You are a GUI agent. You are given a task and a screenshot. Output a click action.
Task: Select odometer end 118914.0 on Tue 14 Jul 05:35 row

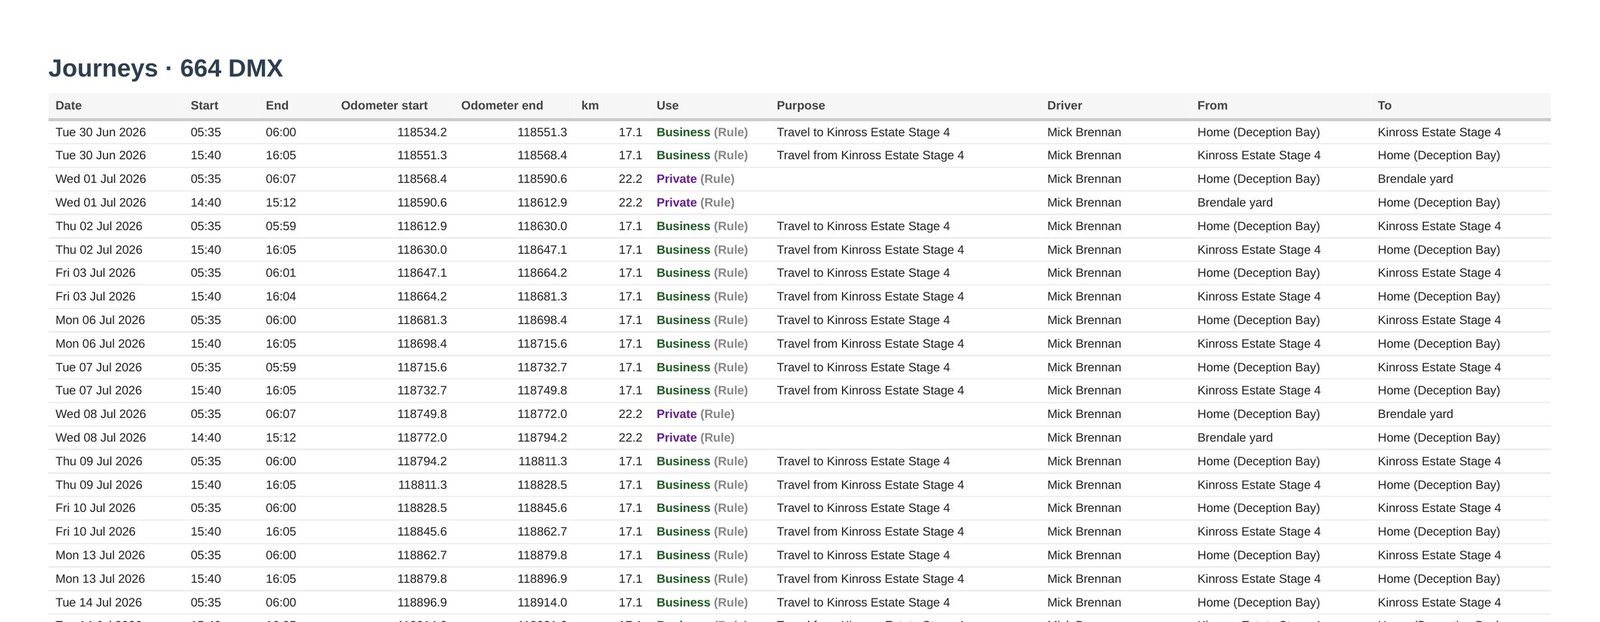click(x=542, y=602)
